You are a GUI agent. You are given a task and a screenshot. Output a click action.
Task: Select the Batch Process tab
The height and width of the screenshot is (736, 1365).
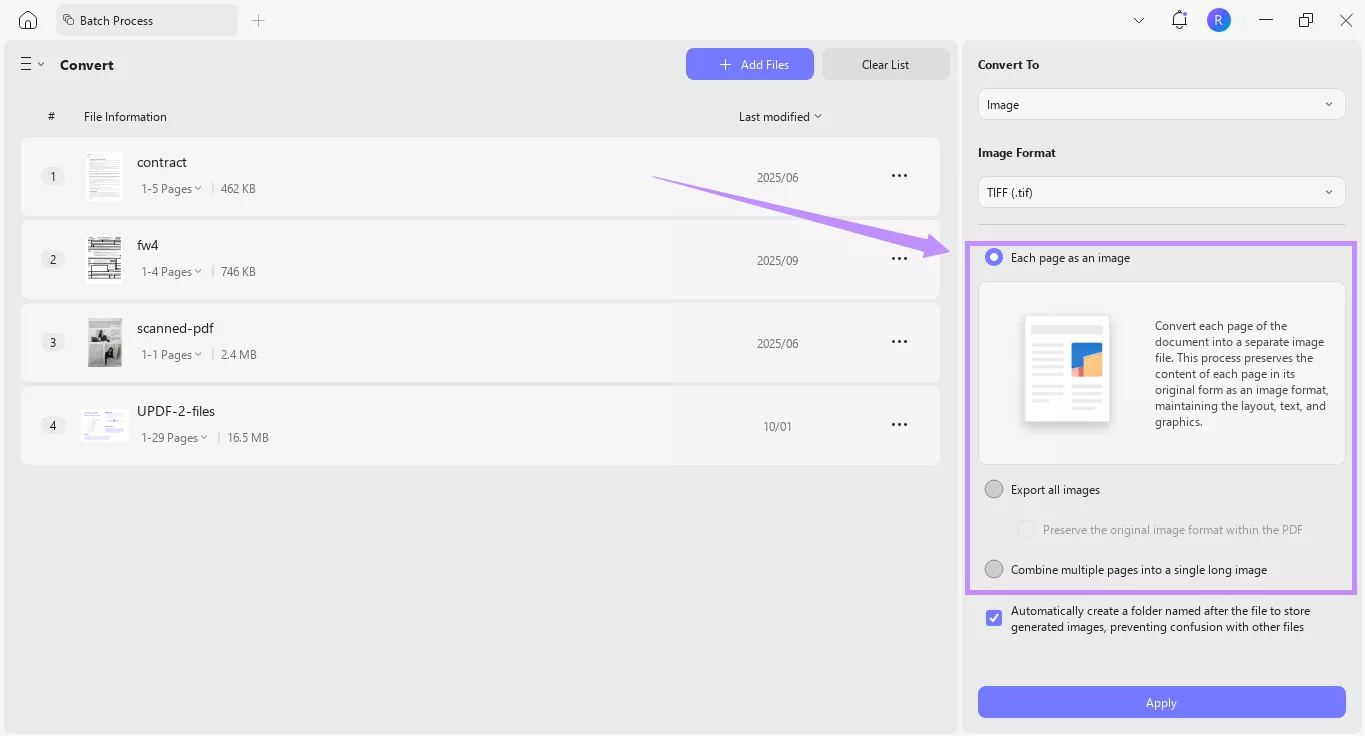(147, 19)
